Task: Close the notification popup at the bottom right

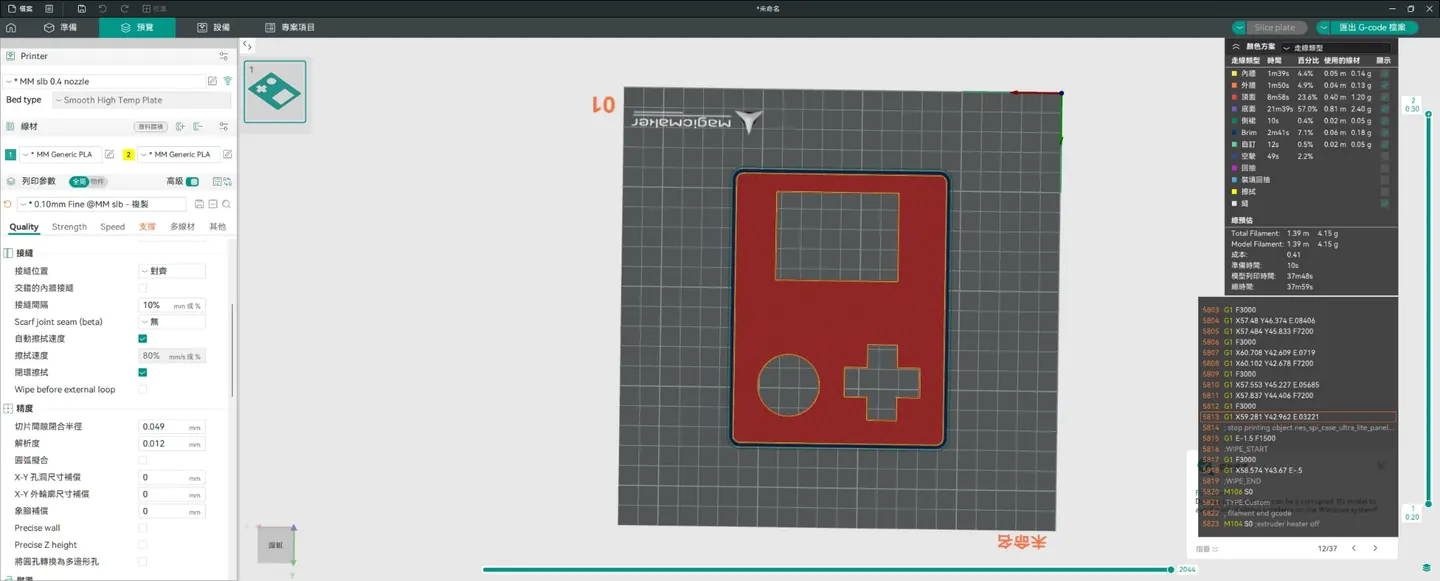Action: coord(1381,466)
